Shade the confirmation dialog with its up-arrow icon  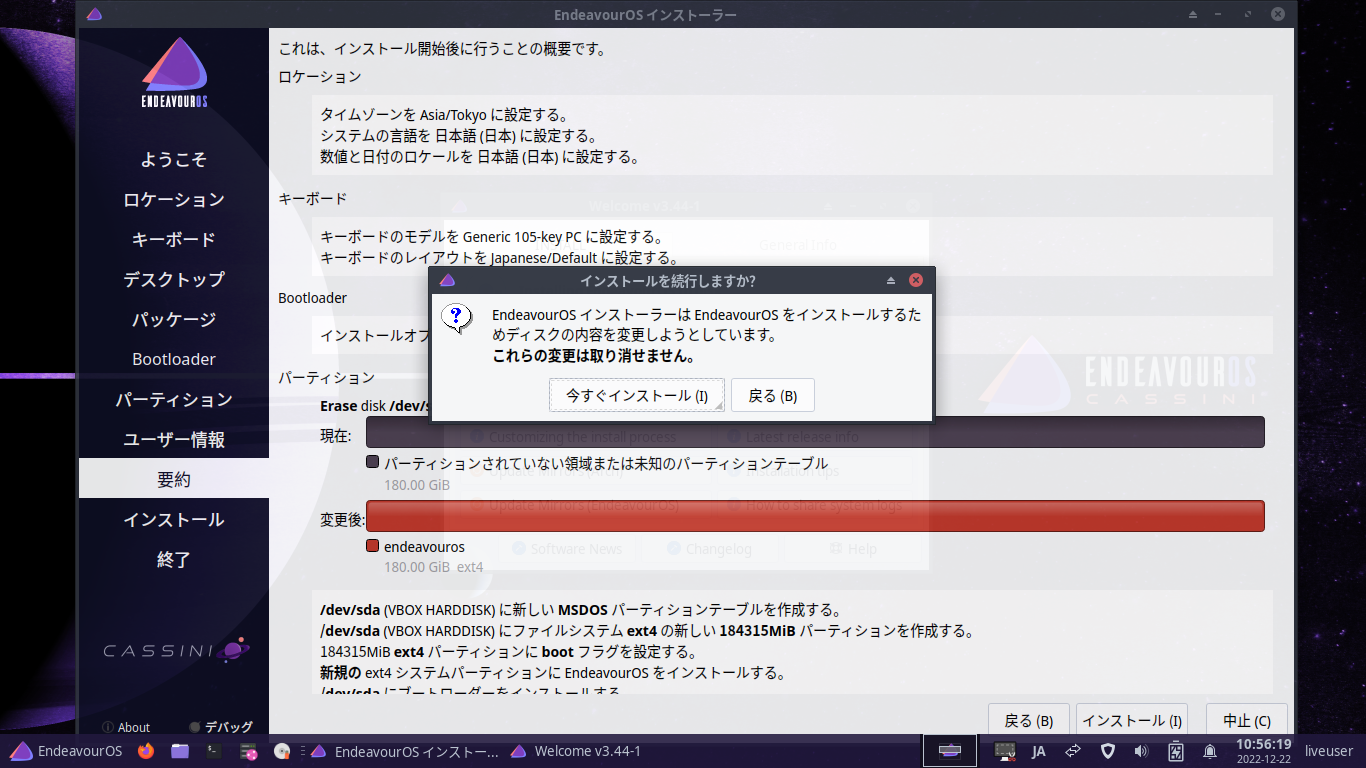pyautogui.click(x=890, y=281)
